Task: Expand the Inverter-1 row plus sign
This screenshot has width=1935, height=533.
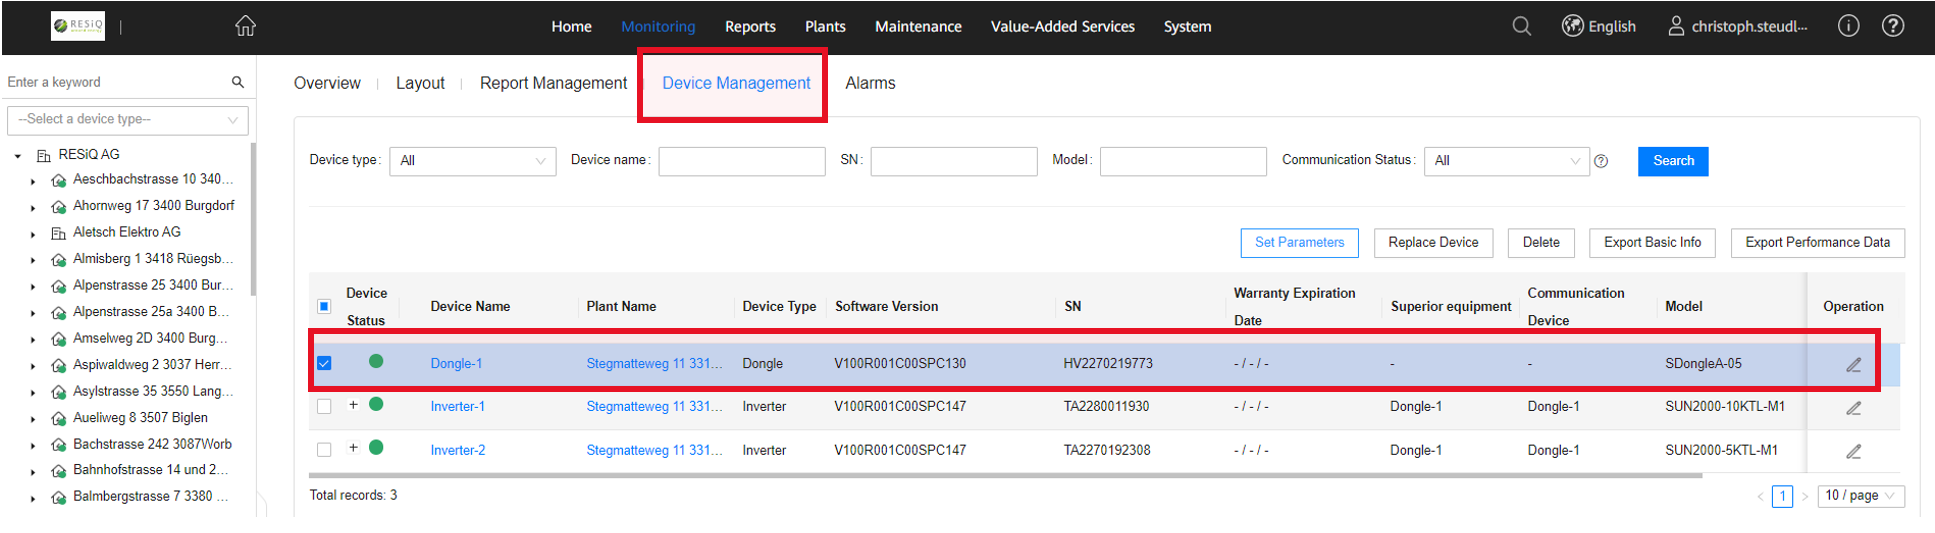Action: 353,404
